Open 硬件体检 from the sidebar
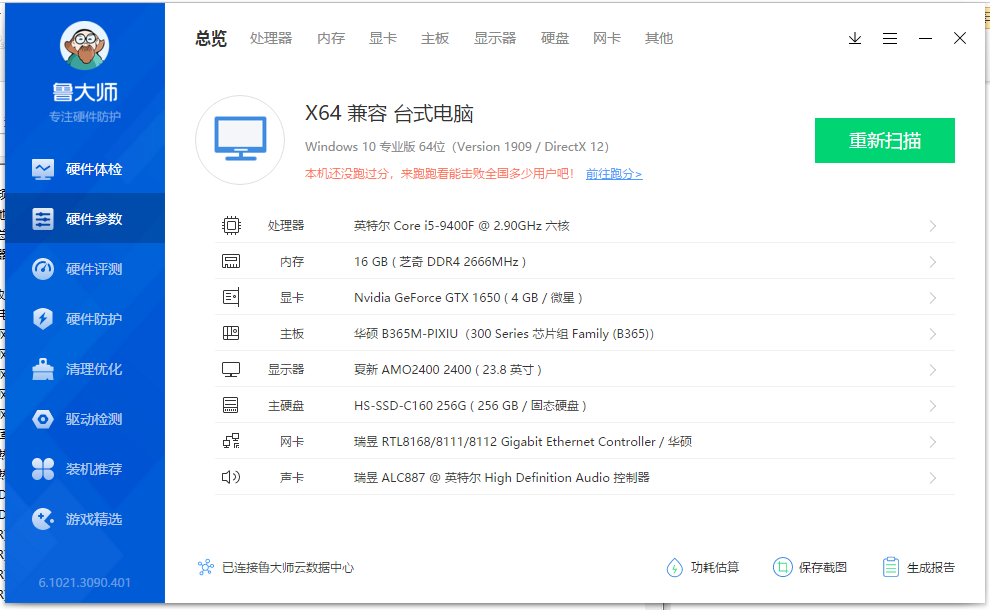The height and width of the screenshot is (610, 990). 82,169
